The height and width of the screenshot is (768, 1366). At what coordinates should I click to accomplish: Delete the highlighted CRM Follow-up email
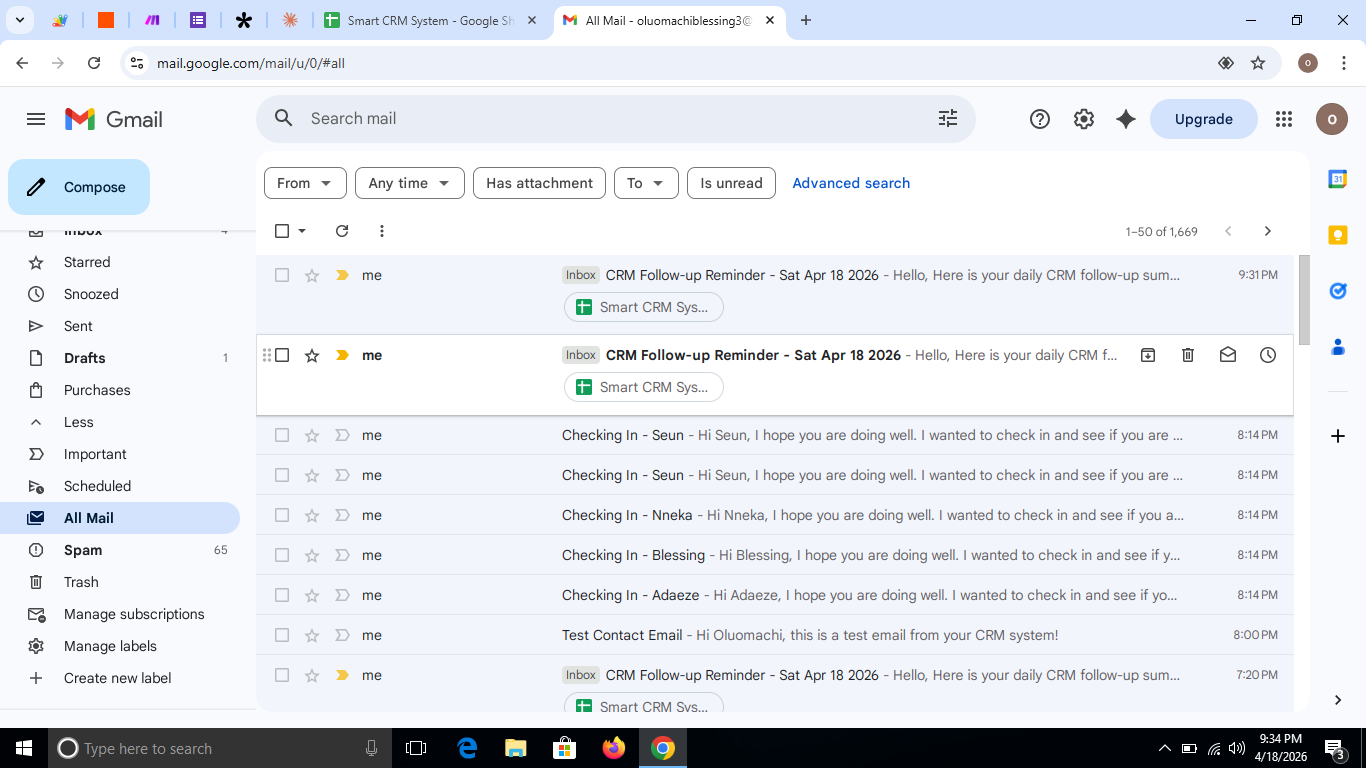click(1187, 355)
